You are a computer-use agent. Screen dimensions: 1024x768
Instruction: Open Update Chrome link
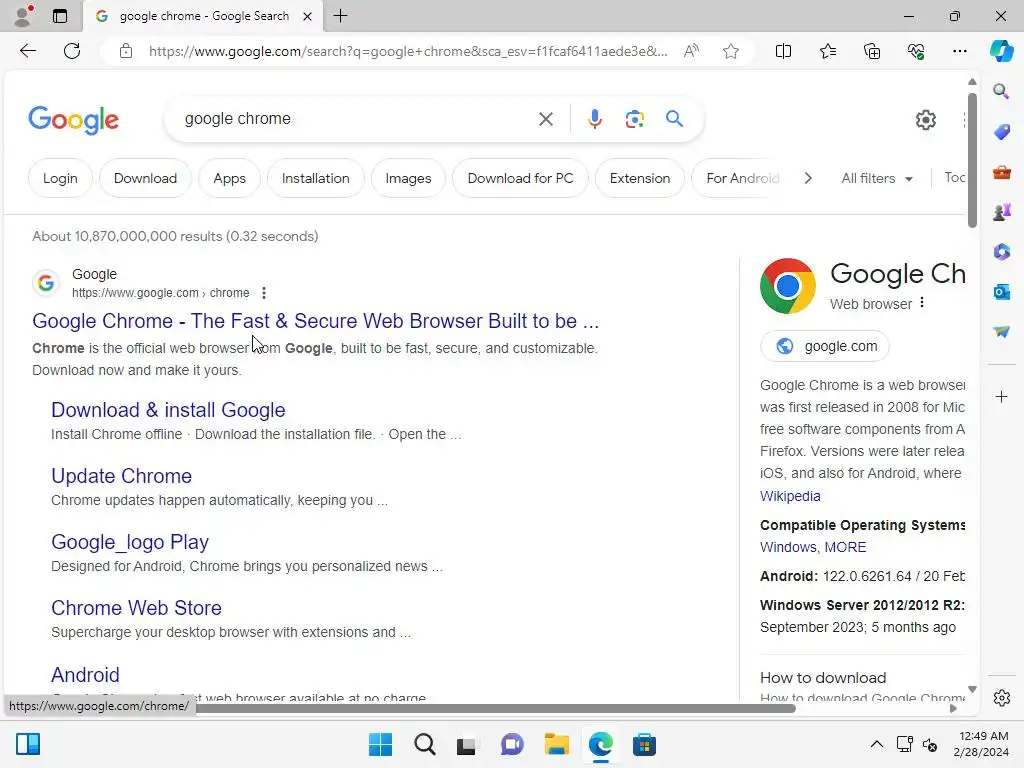121,476
